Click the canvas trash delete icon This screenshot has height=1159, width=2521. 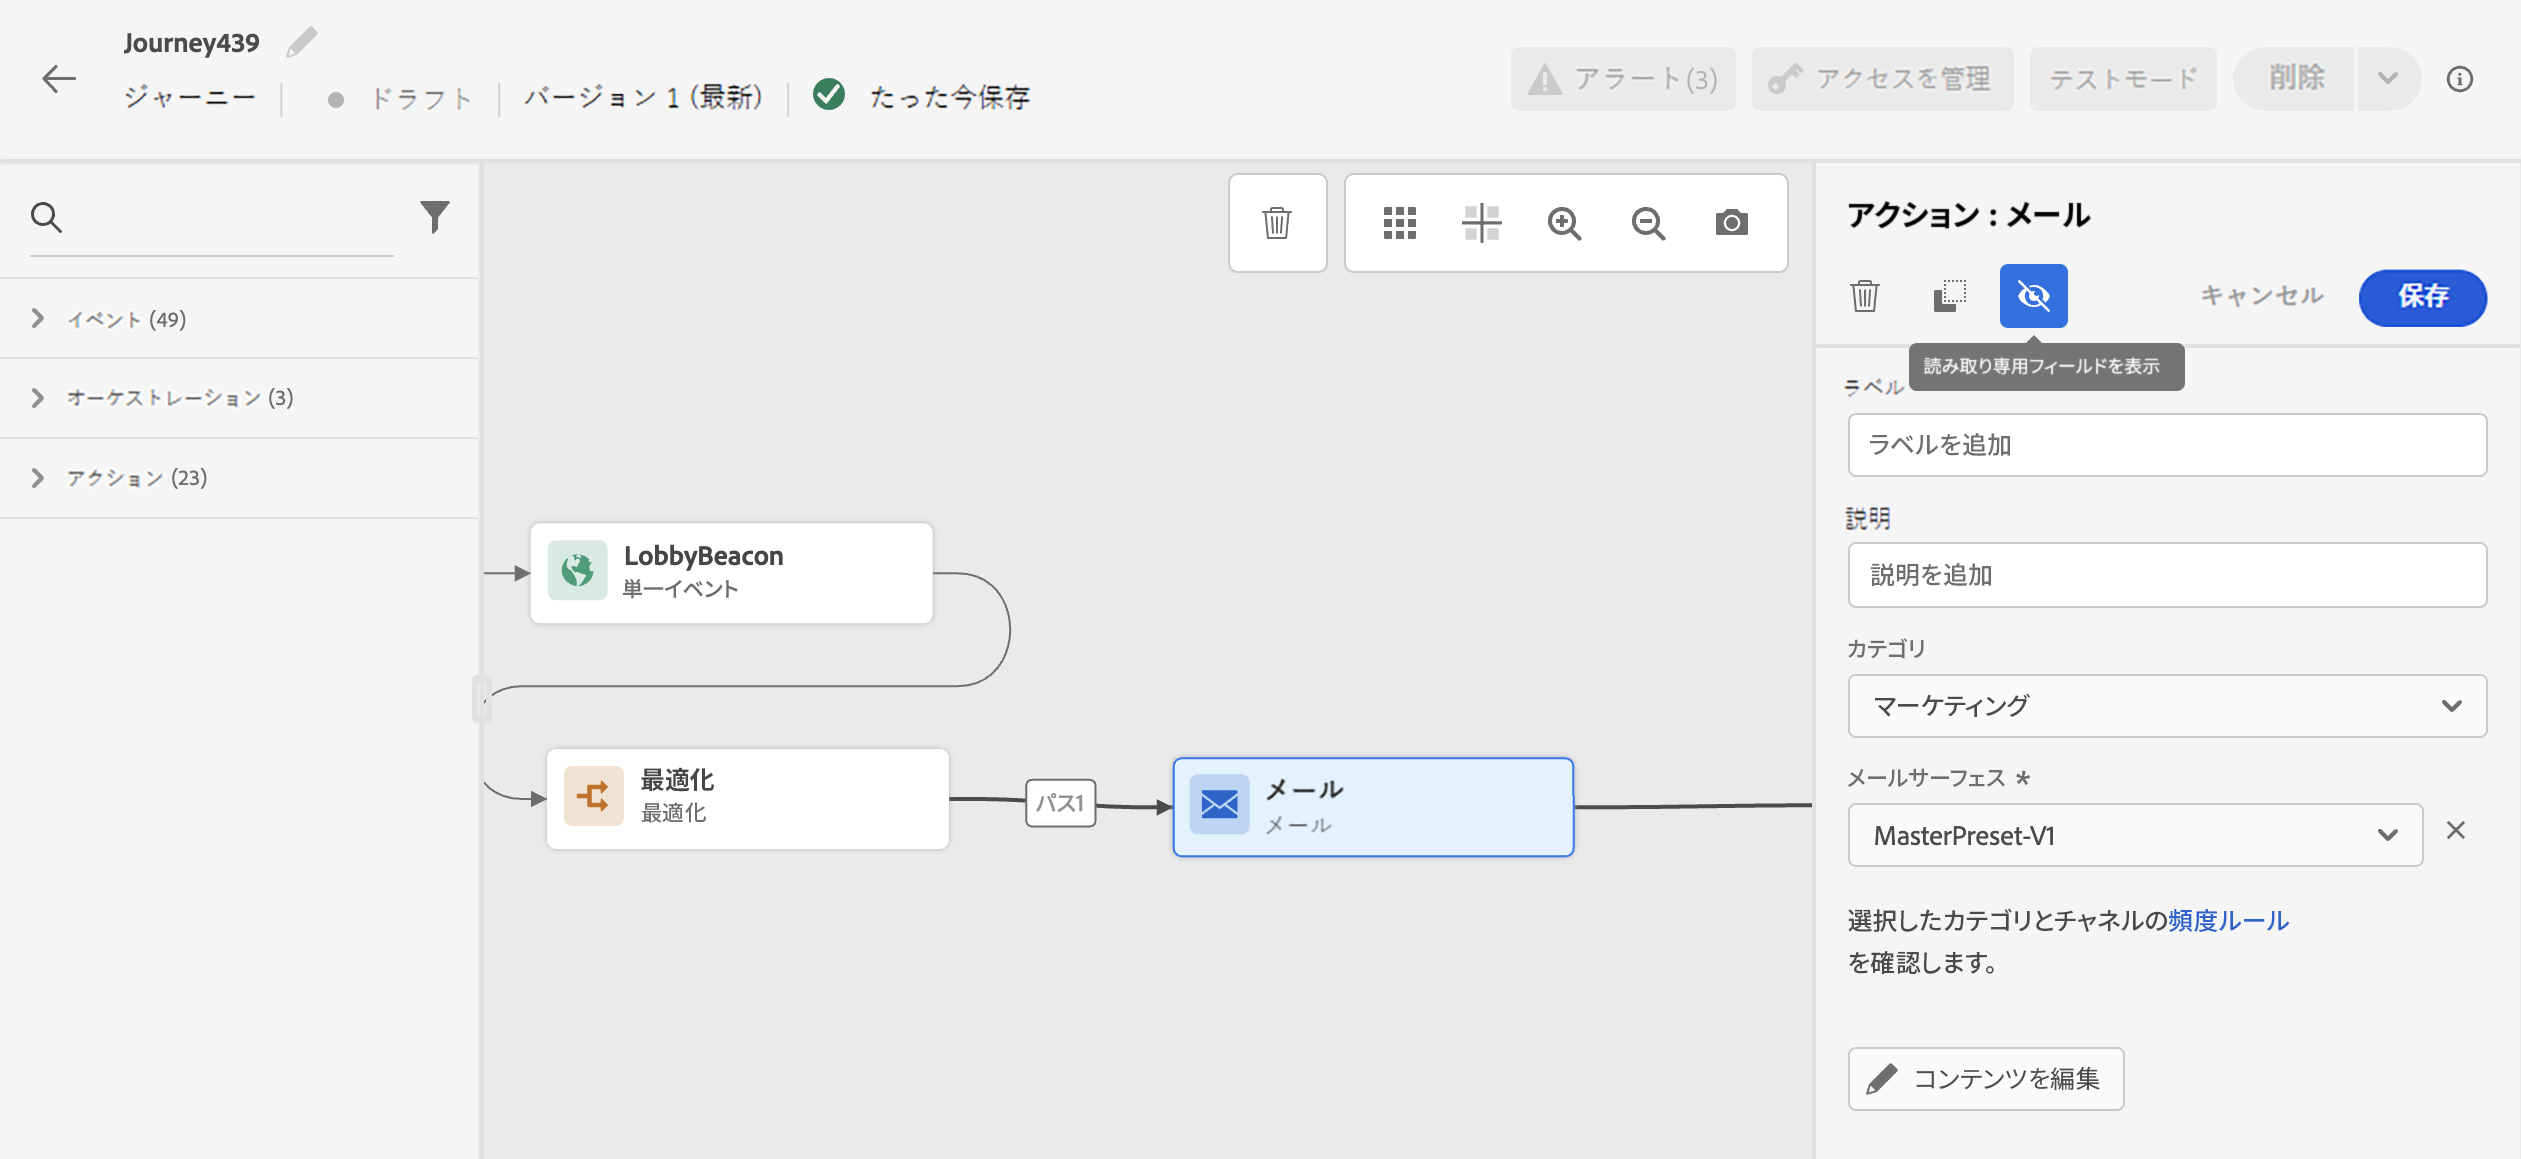pos(1277,223)
